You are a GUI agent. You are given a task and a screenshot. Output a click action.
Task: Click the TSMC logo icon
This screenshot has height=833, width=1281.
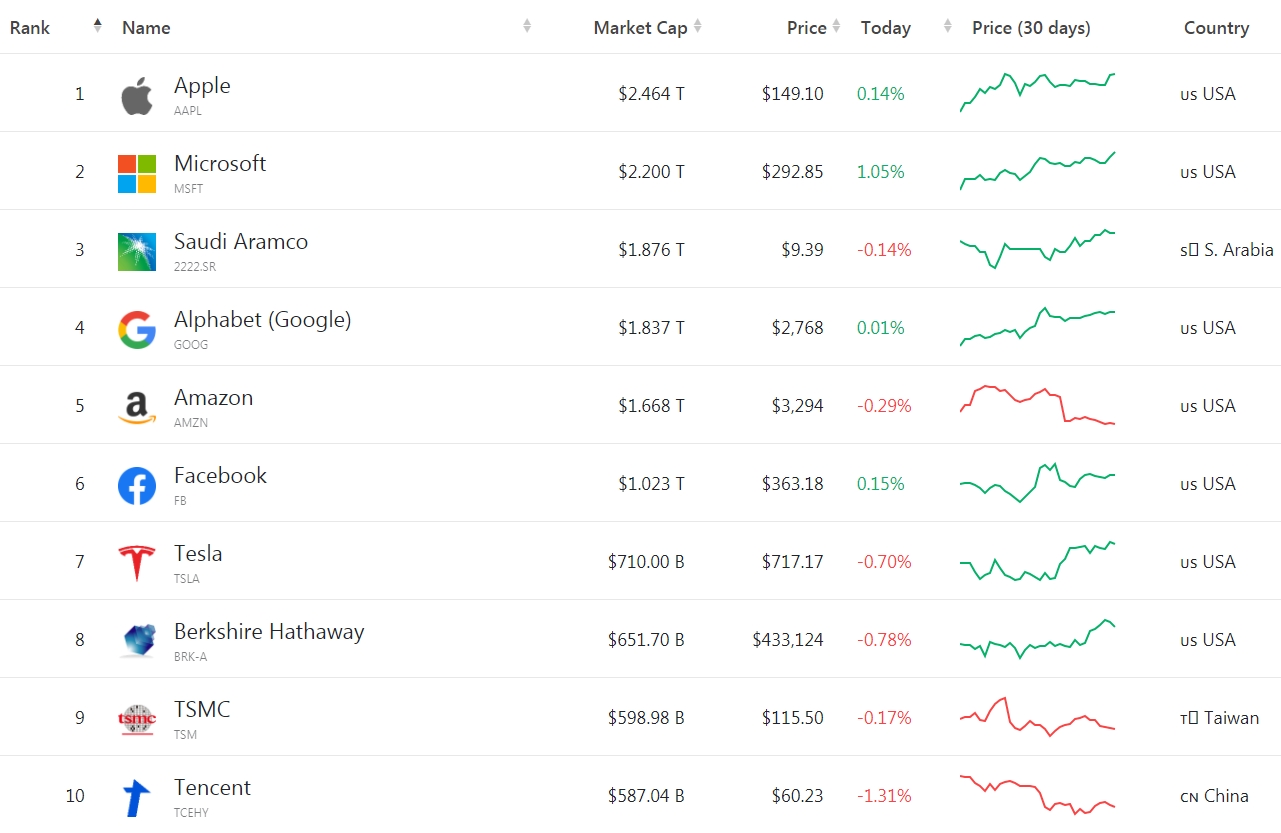point(137,720)
